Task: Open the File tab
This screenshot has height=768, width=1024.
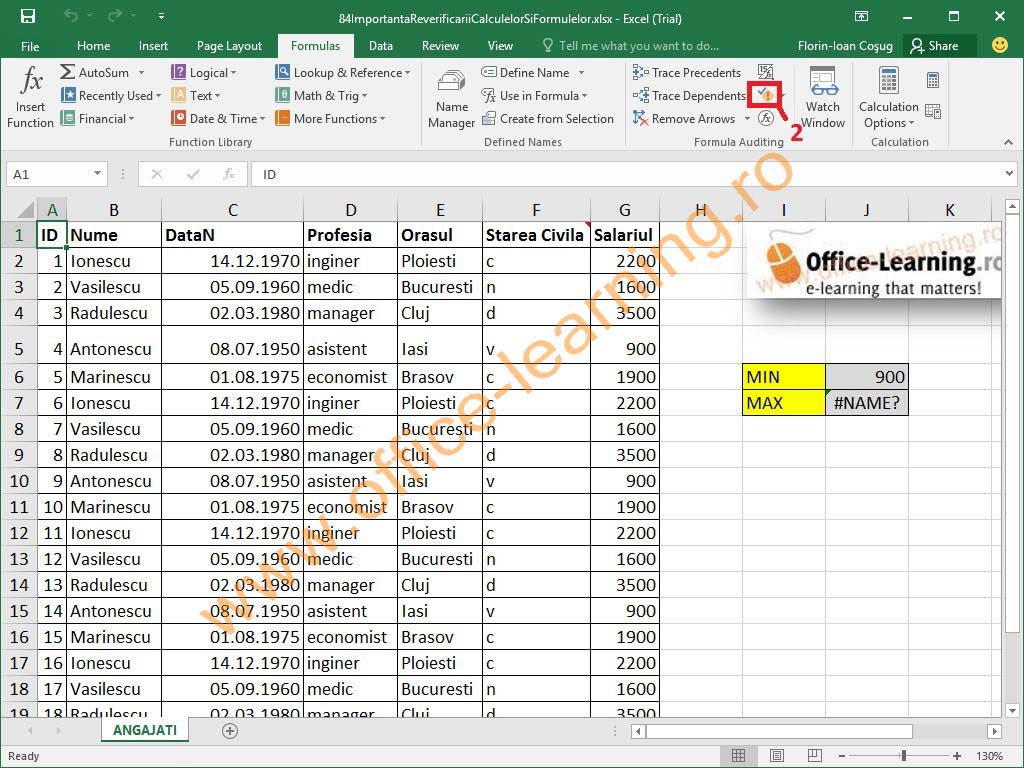Action: 30,46
